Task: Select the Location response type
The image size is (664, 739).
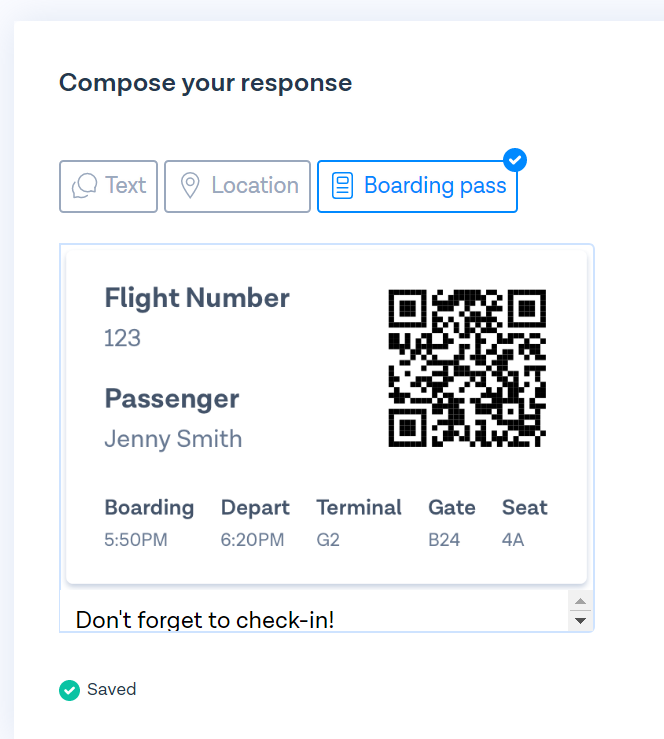Action: click(x=238, y=186)
